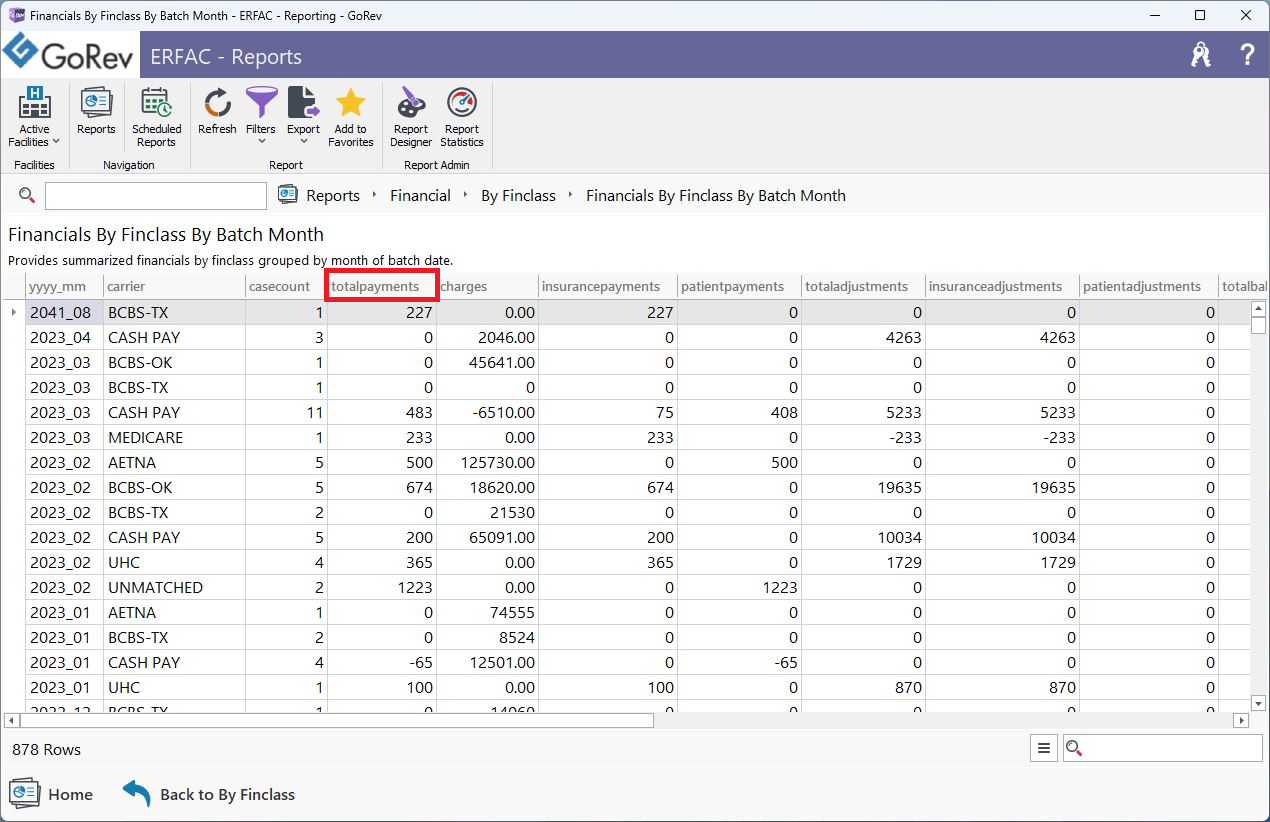Minimize the GoRev window
The height and width of the screenshot is (822, 1270).
1155,15
